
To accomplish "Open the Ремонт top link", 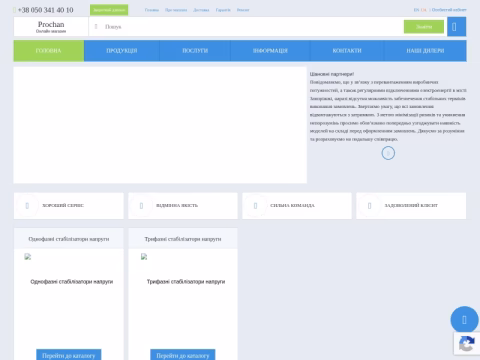I will point(243,10).
